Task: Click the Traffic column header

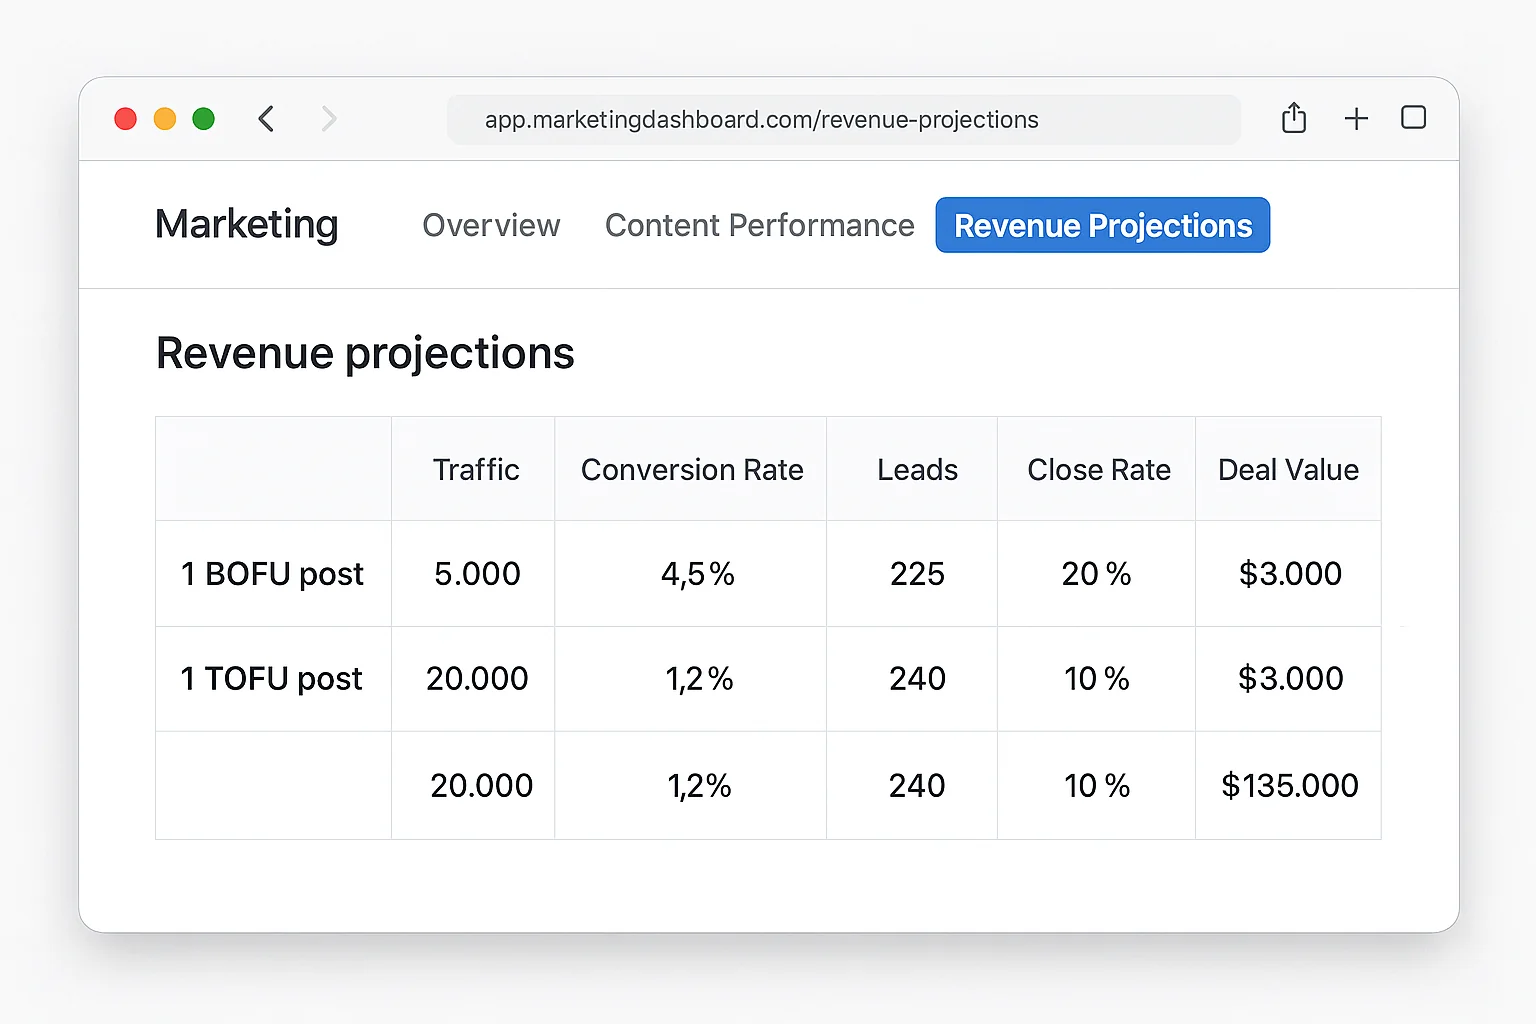Action: (475, 469)
